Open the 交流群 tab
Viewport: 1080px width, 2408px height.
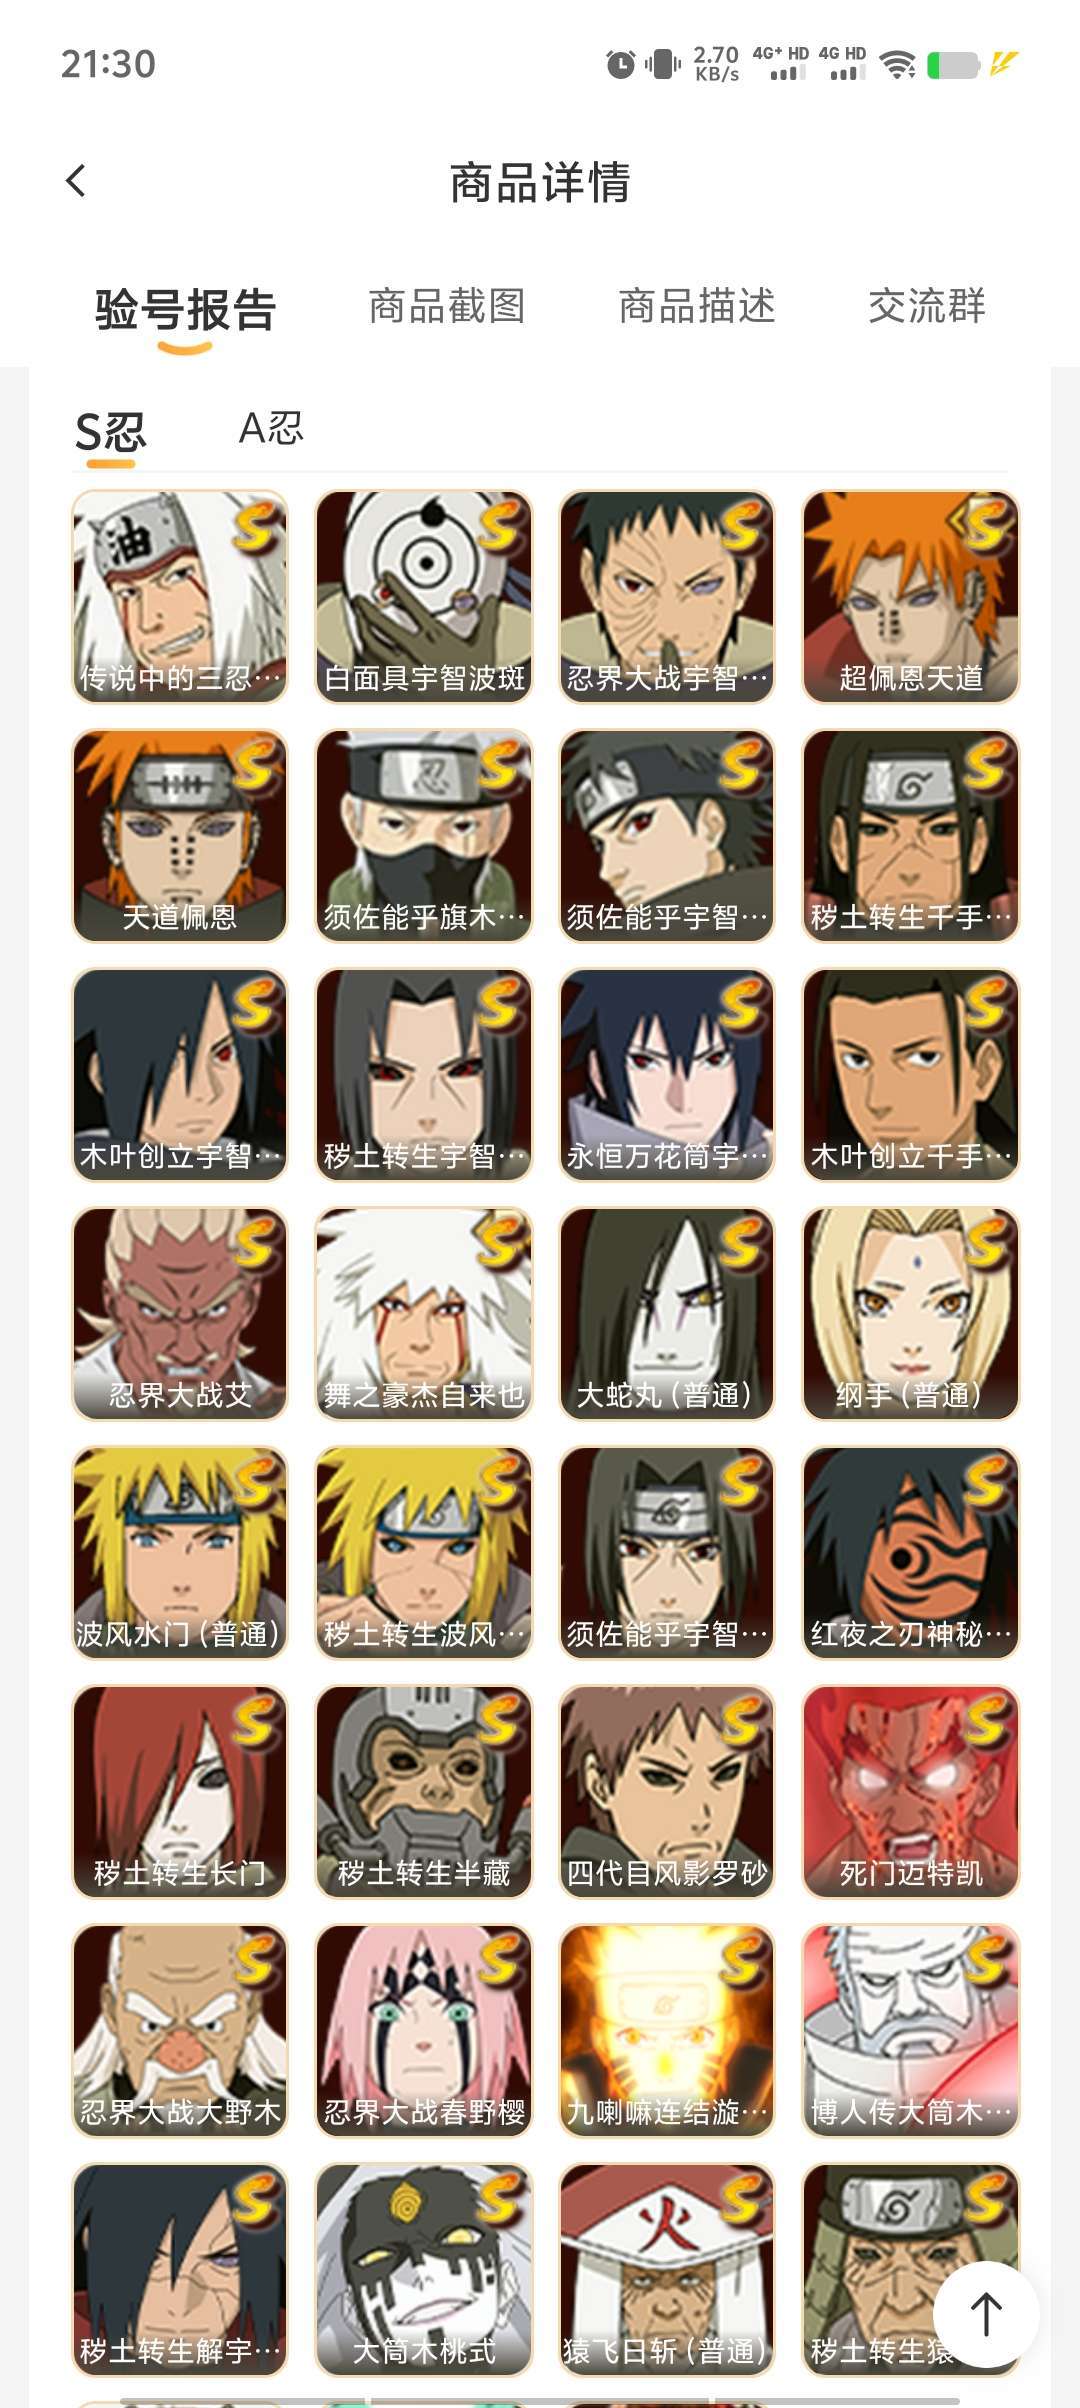pyautogui.click(x=927, y=306)
